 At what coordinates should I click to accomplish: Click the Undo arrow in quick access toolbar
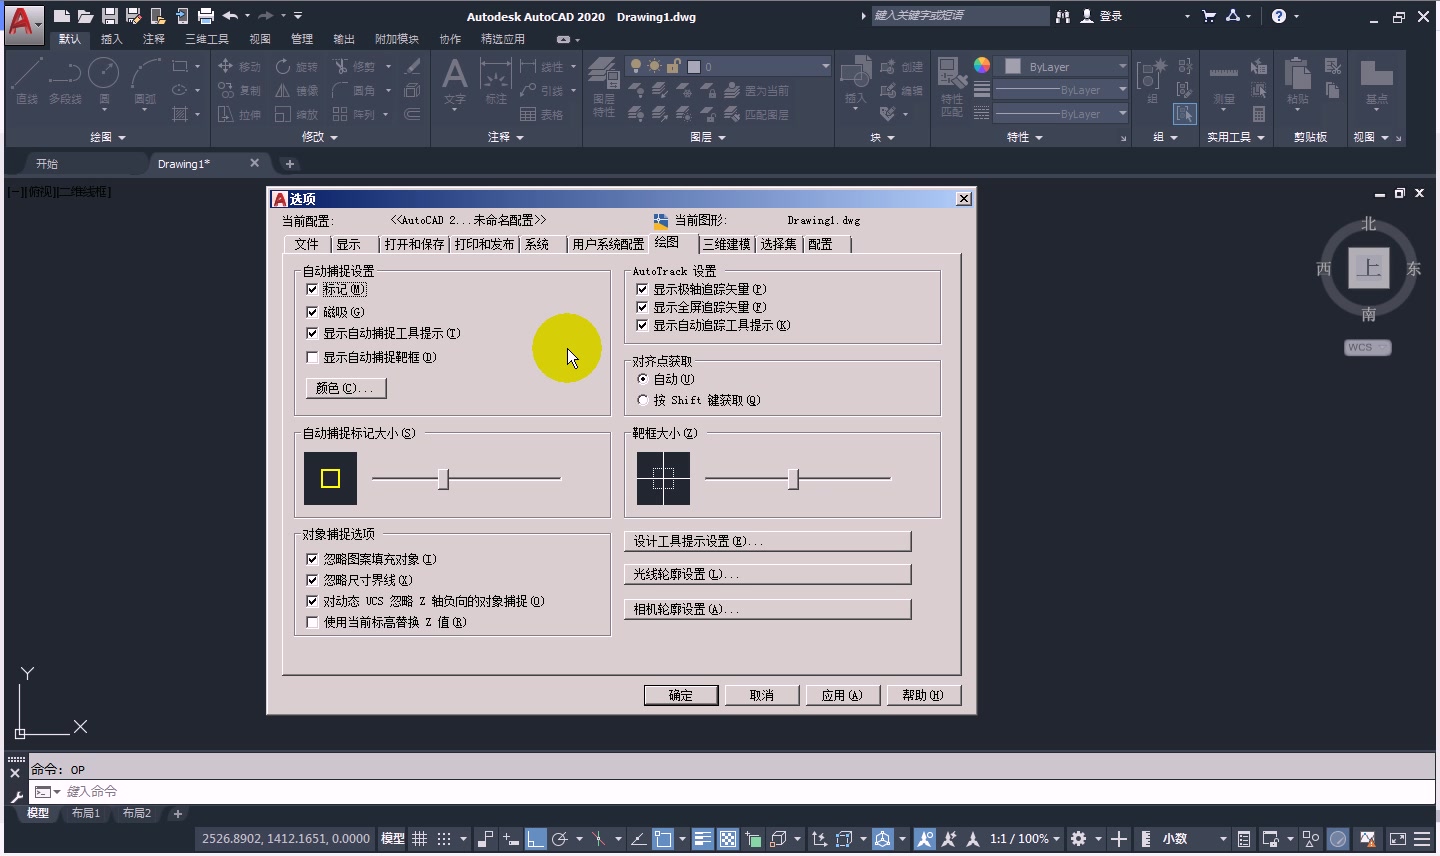[230, 16]
